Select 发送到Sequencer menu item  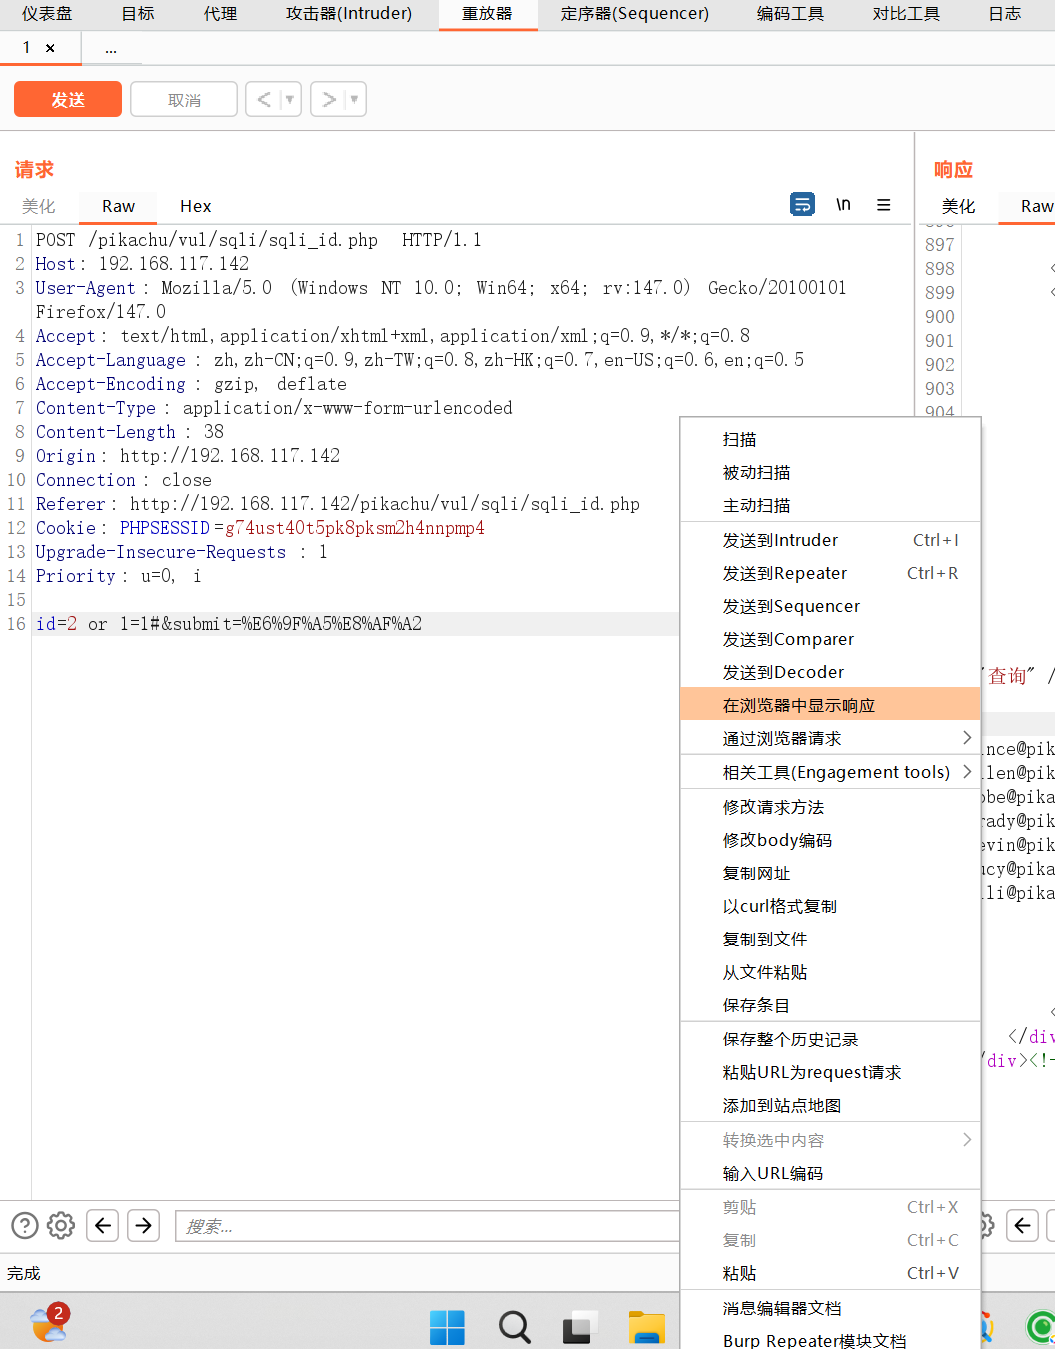pos(830,606)
